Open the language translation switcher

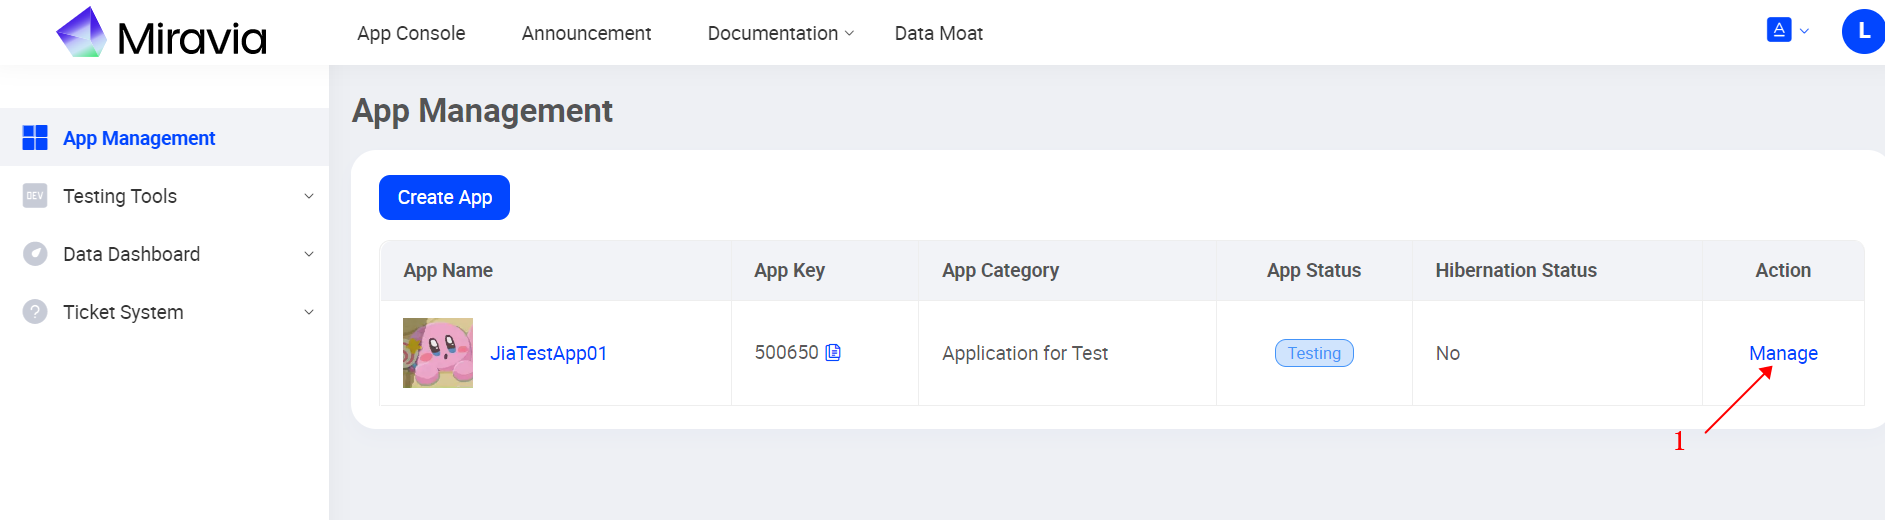click(x=1787, y=31)
